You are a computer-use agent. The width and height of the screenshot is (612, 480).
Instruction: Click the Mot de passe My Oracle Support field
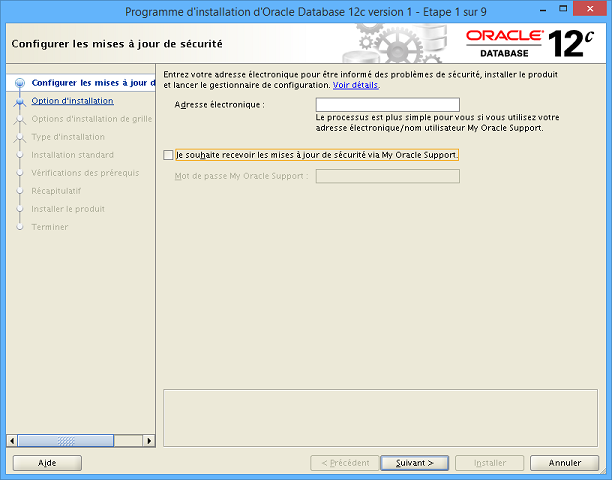point(388,176)
